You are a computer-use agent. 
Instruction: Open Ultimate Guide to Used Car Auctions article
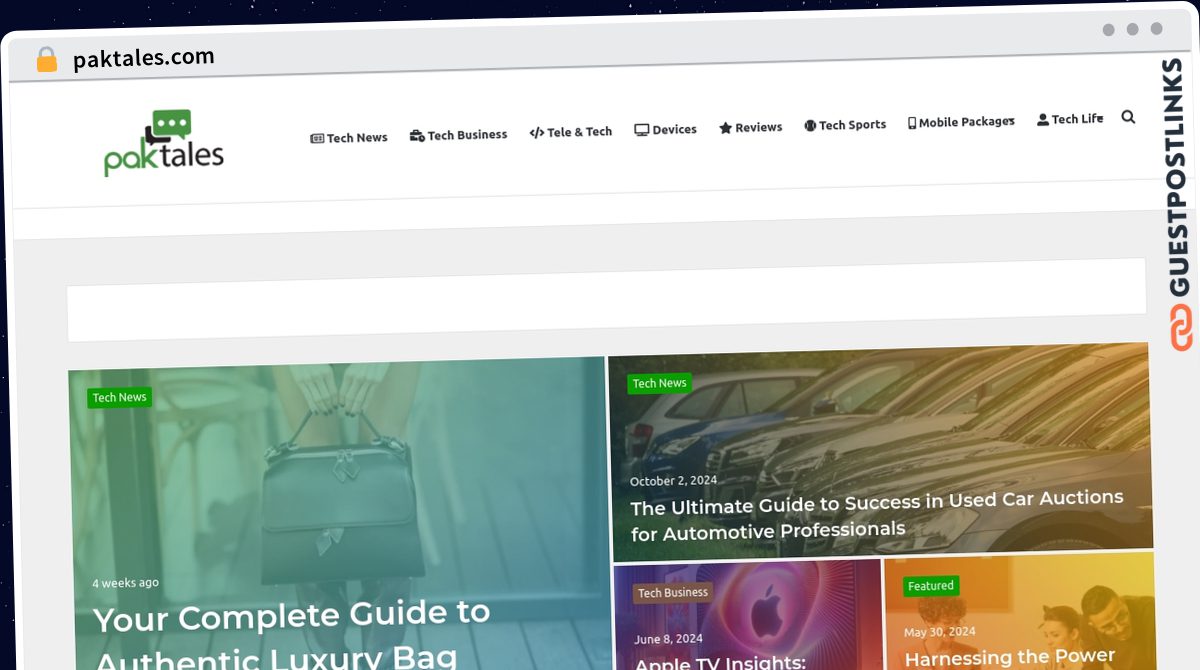pyautogui.click(x=878, y=514)
